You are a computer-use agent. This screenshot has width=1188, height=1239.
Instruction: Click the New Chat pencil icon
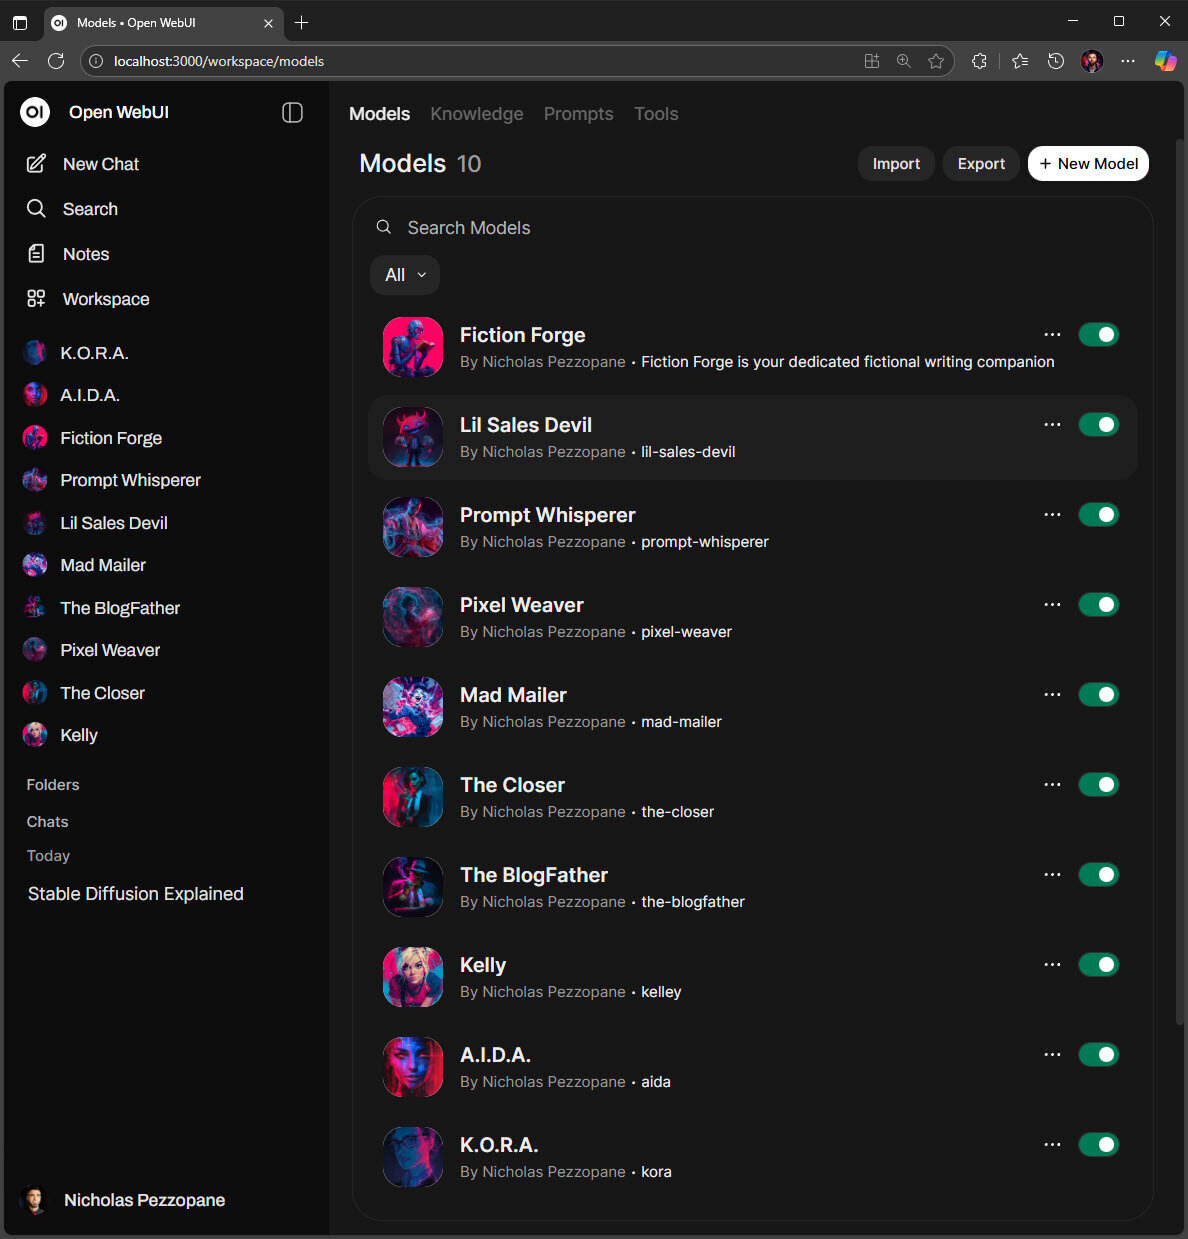click(x=36, y=164)
